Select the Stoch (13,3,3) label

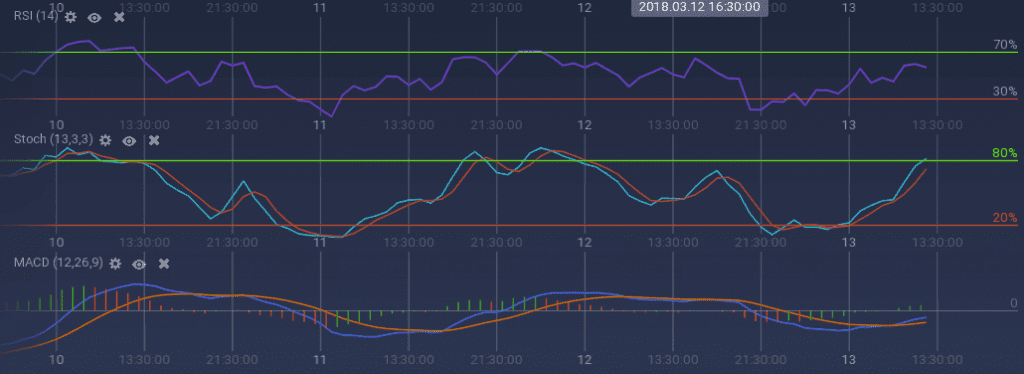(x=54, y=140)
